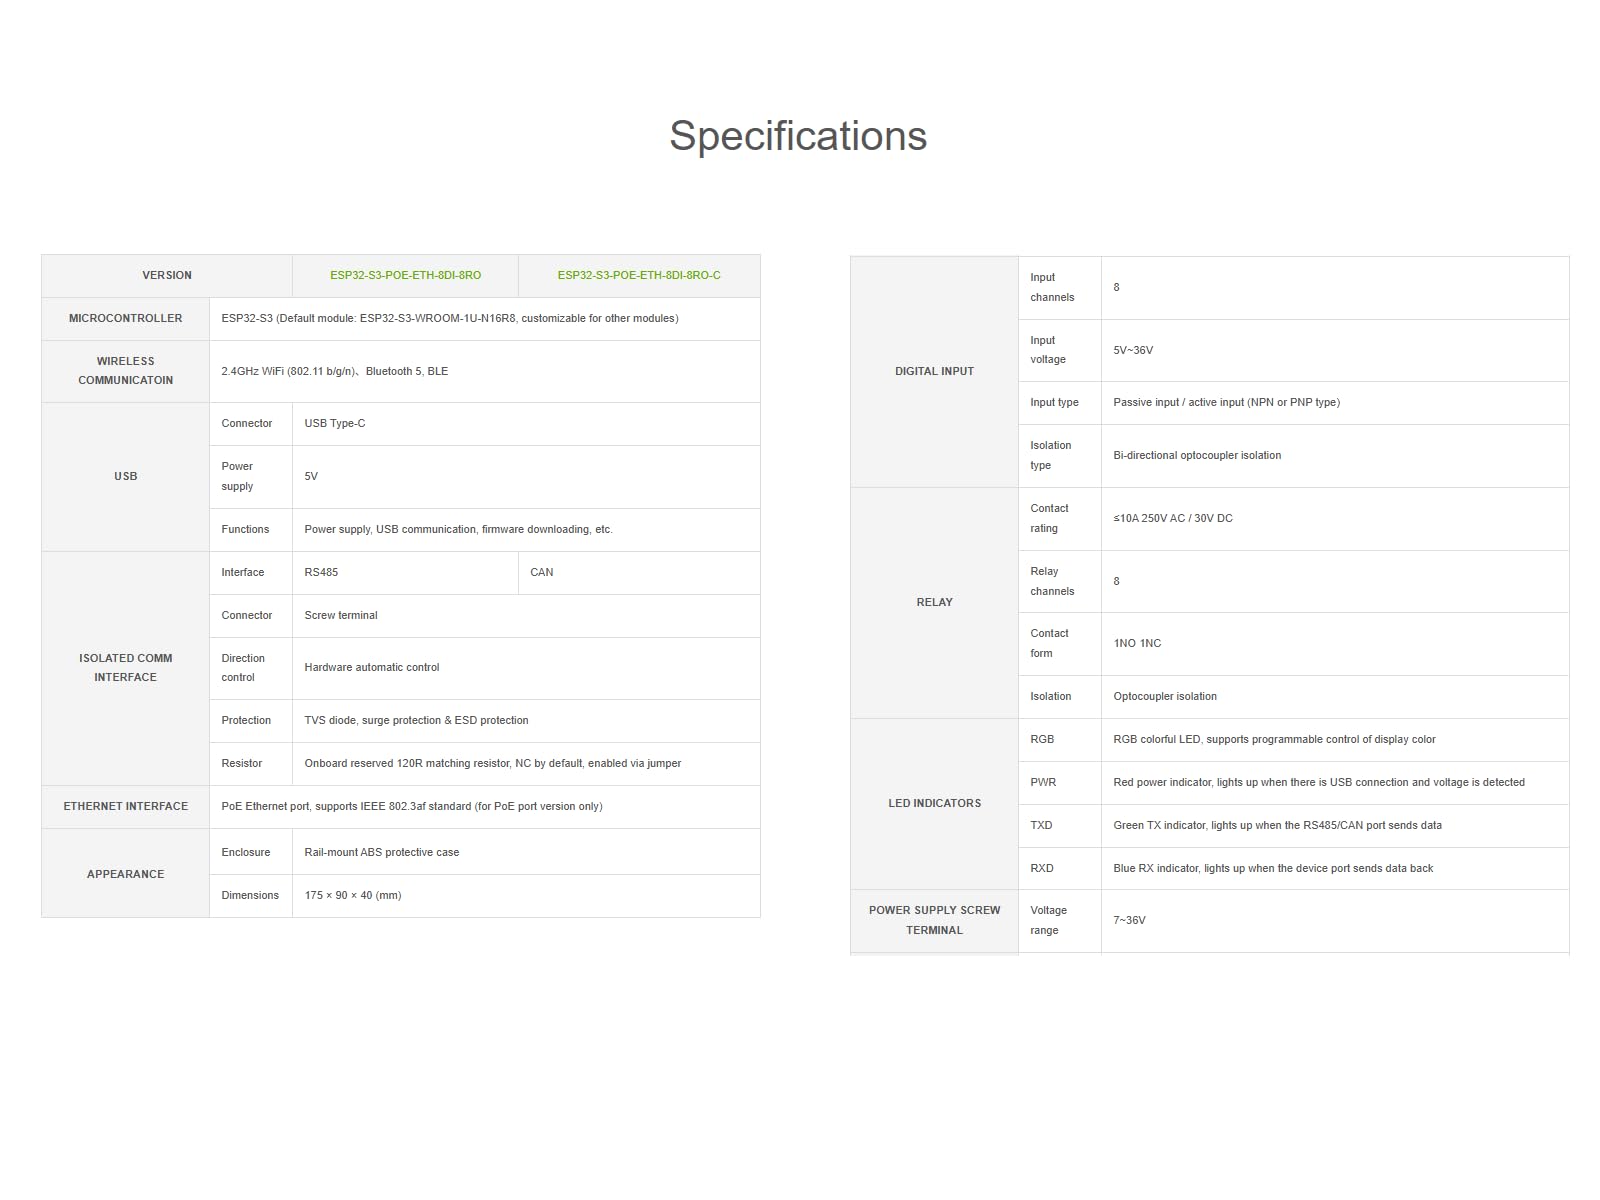Open the ESP32-S3-POE-ETH-8DI-8RO-C version link
The width and height of the screenshot is (1600, 1200).
(x=639, y=275)
